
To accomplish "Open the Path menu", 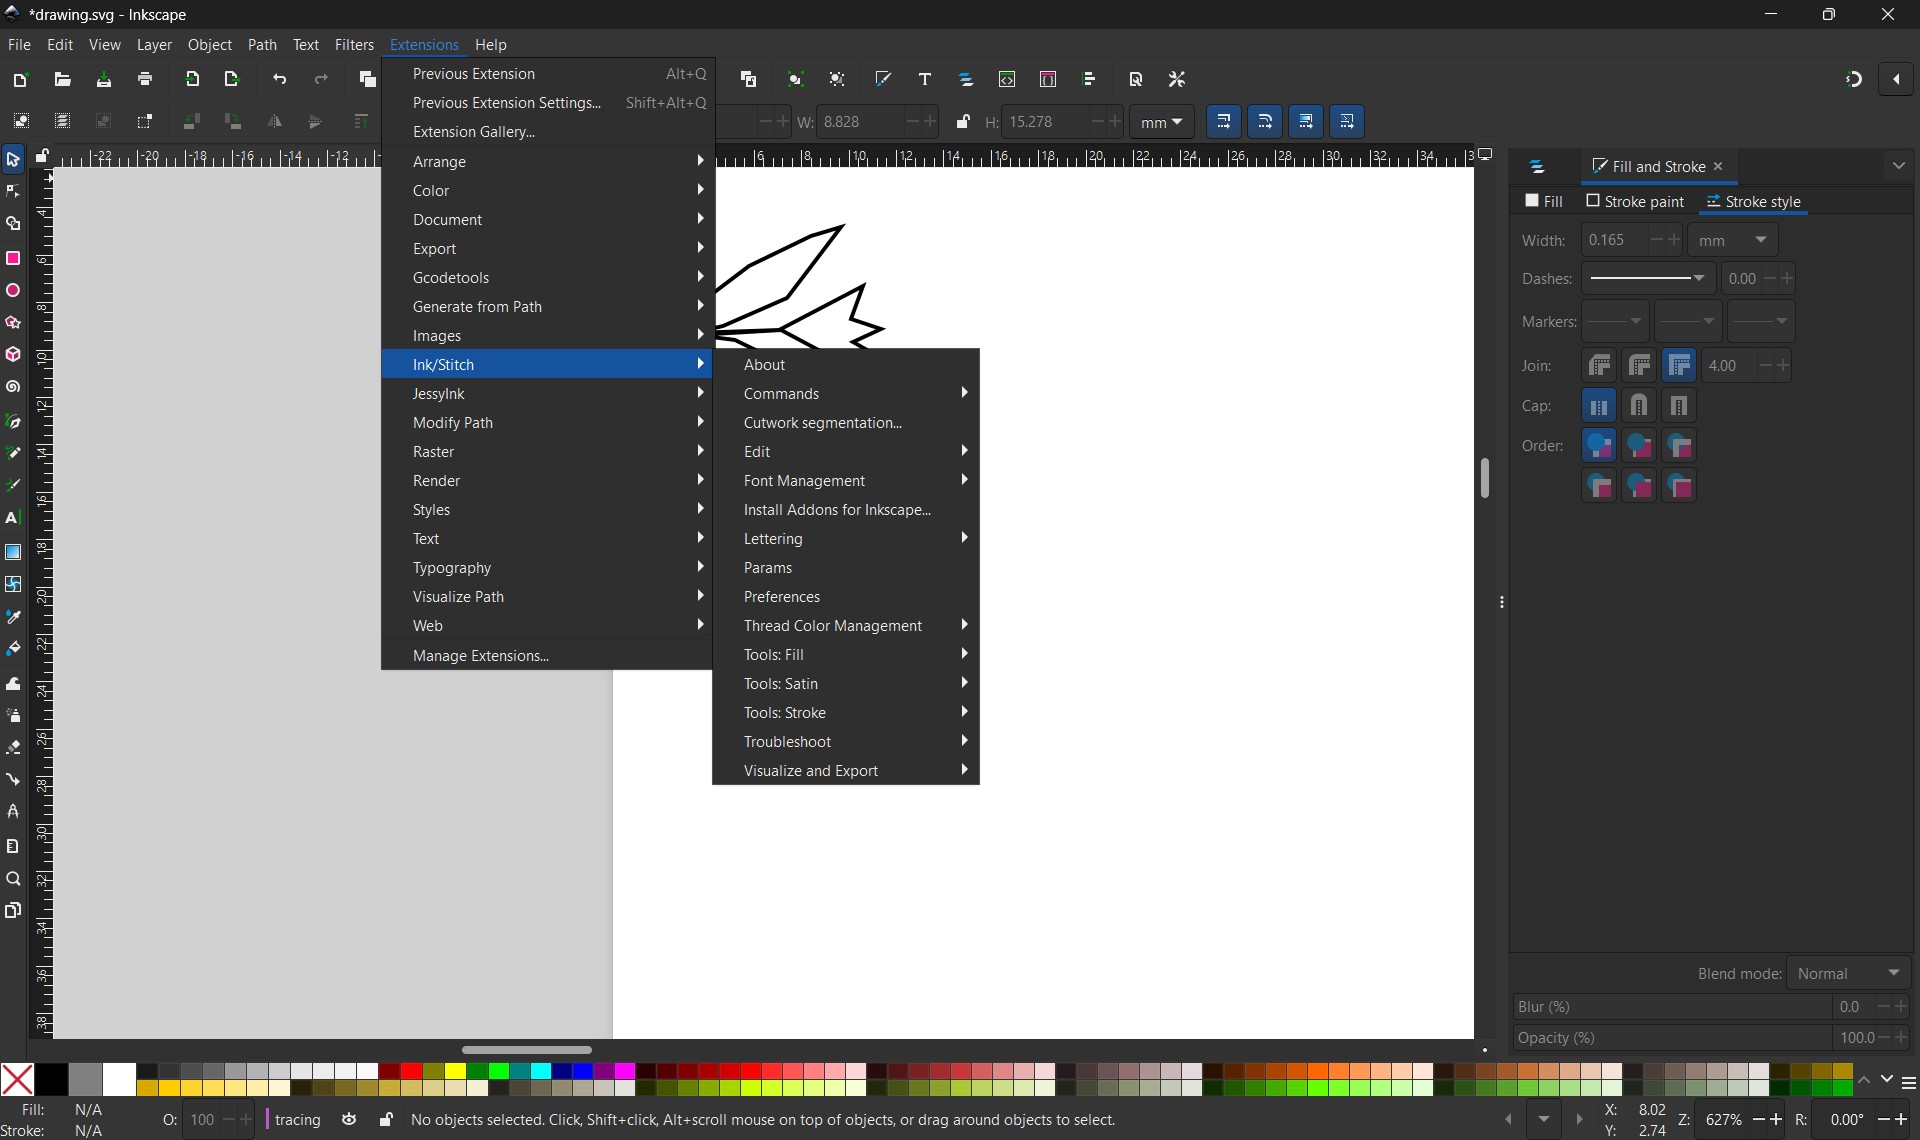I will (262, 45).
